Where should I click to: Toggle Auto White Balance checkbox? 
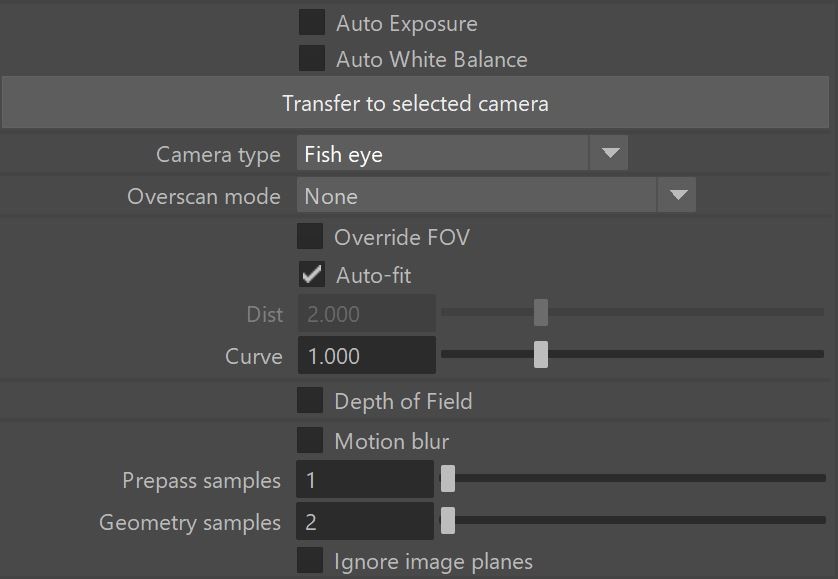point(312,58)
